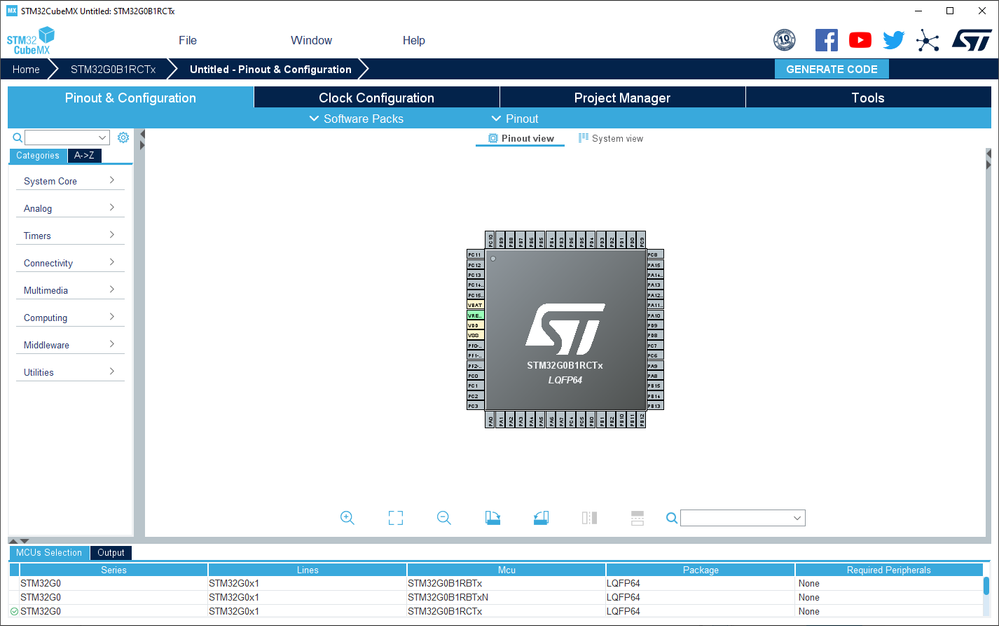Expand the Computing category
This screenshot has height=626, width=999.
(x=70, y=318)
